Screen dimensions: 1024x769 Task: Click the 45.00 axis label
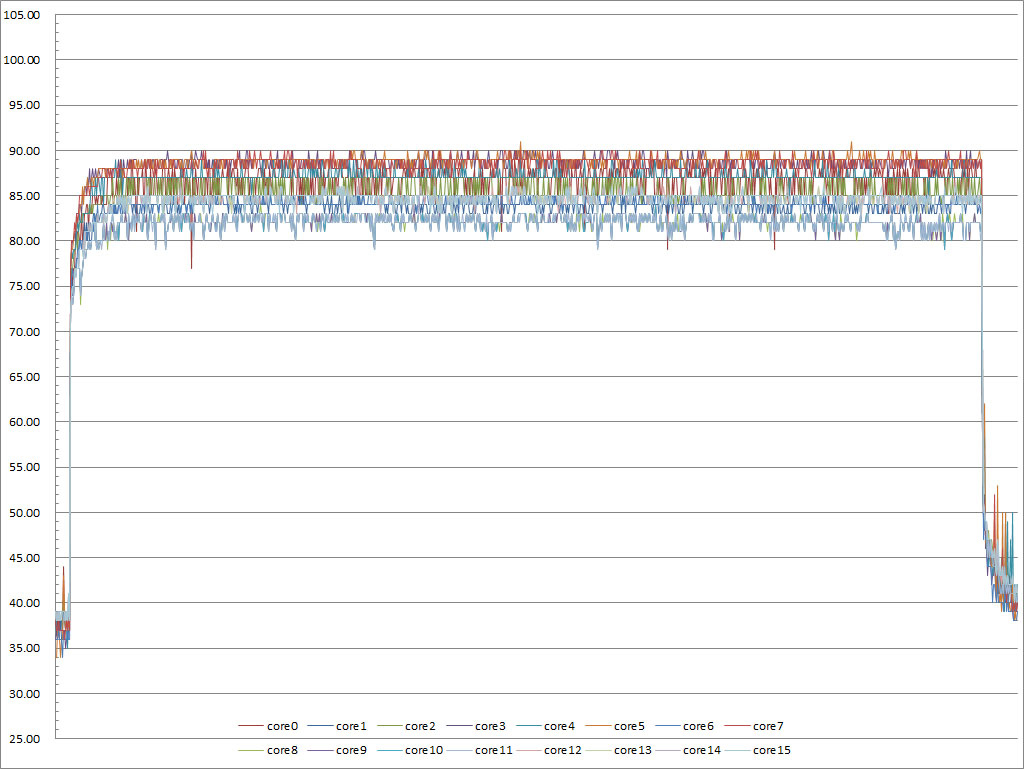pos(24,557)
